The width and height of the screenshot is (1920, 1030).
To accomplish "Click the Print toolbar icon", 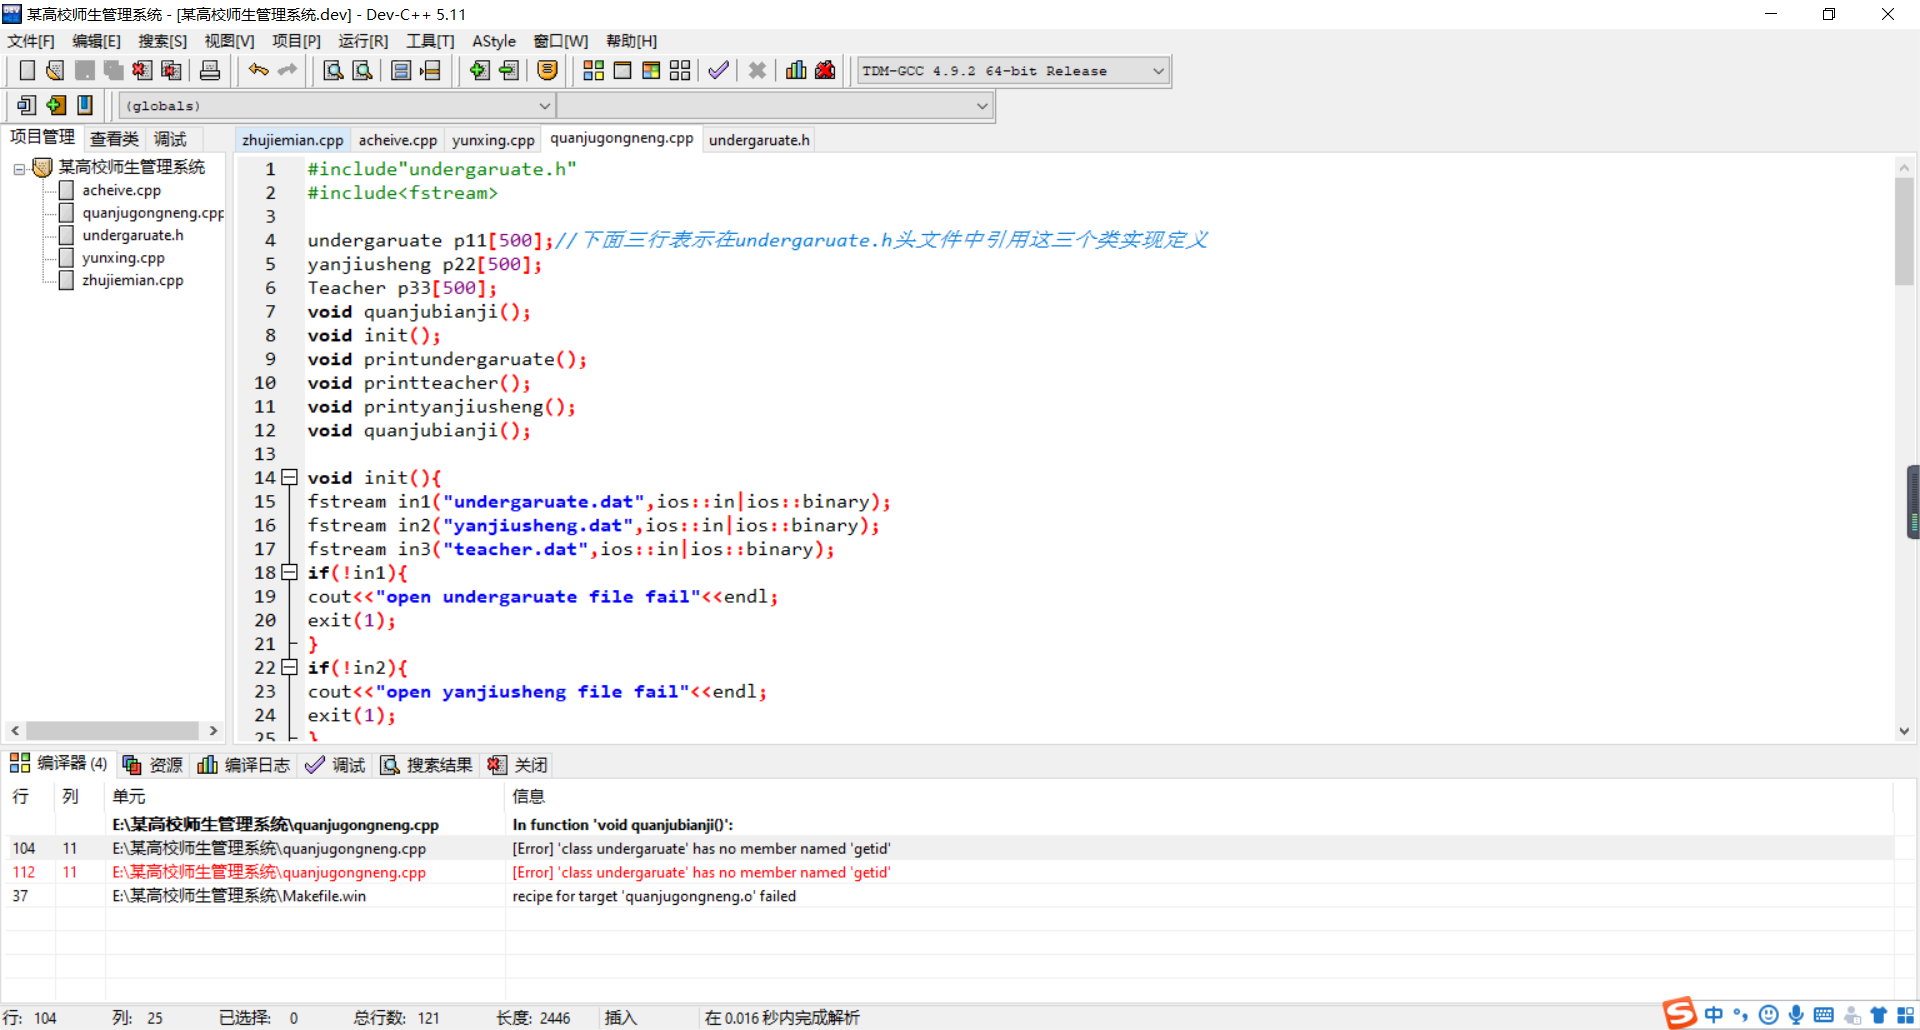I will point(210,70).
